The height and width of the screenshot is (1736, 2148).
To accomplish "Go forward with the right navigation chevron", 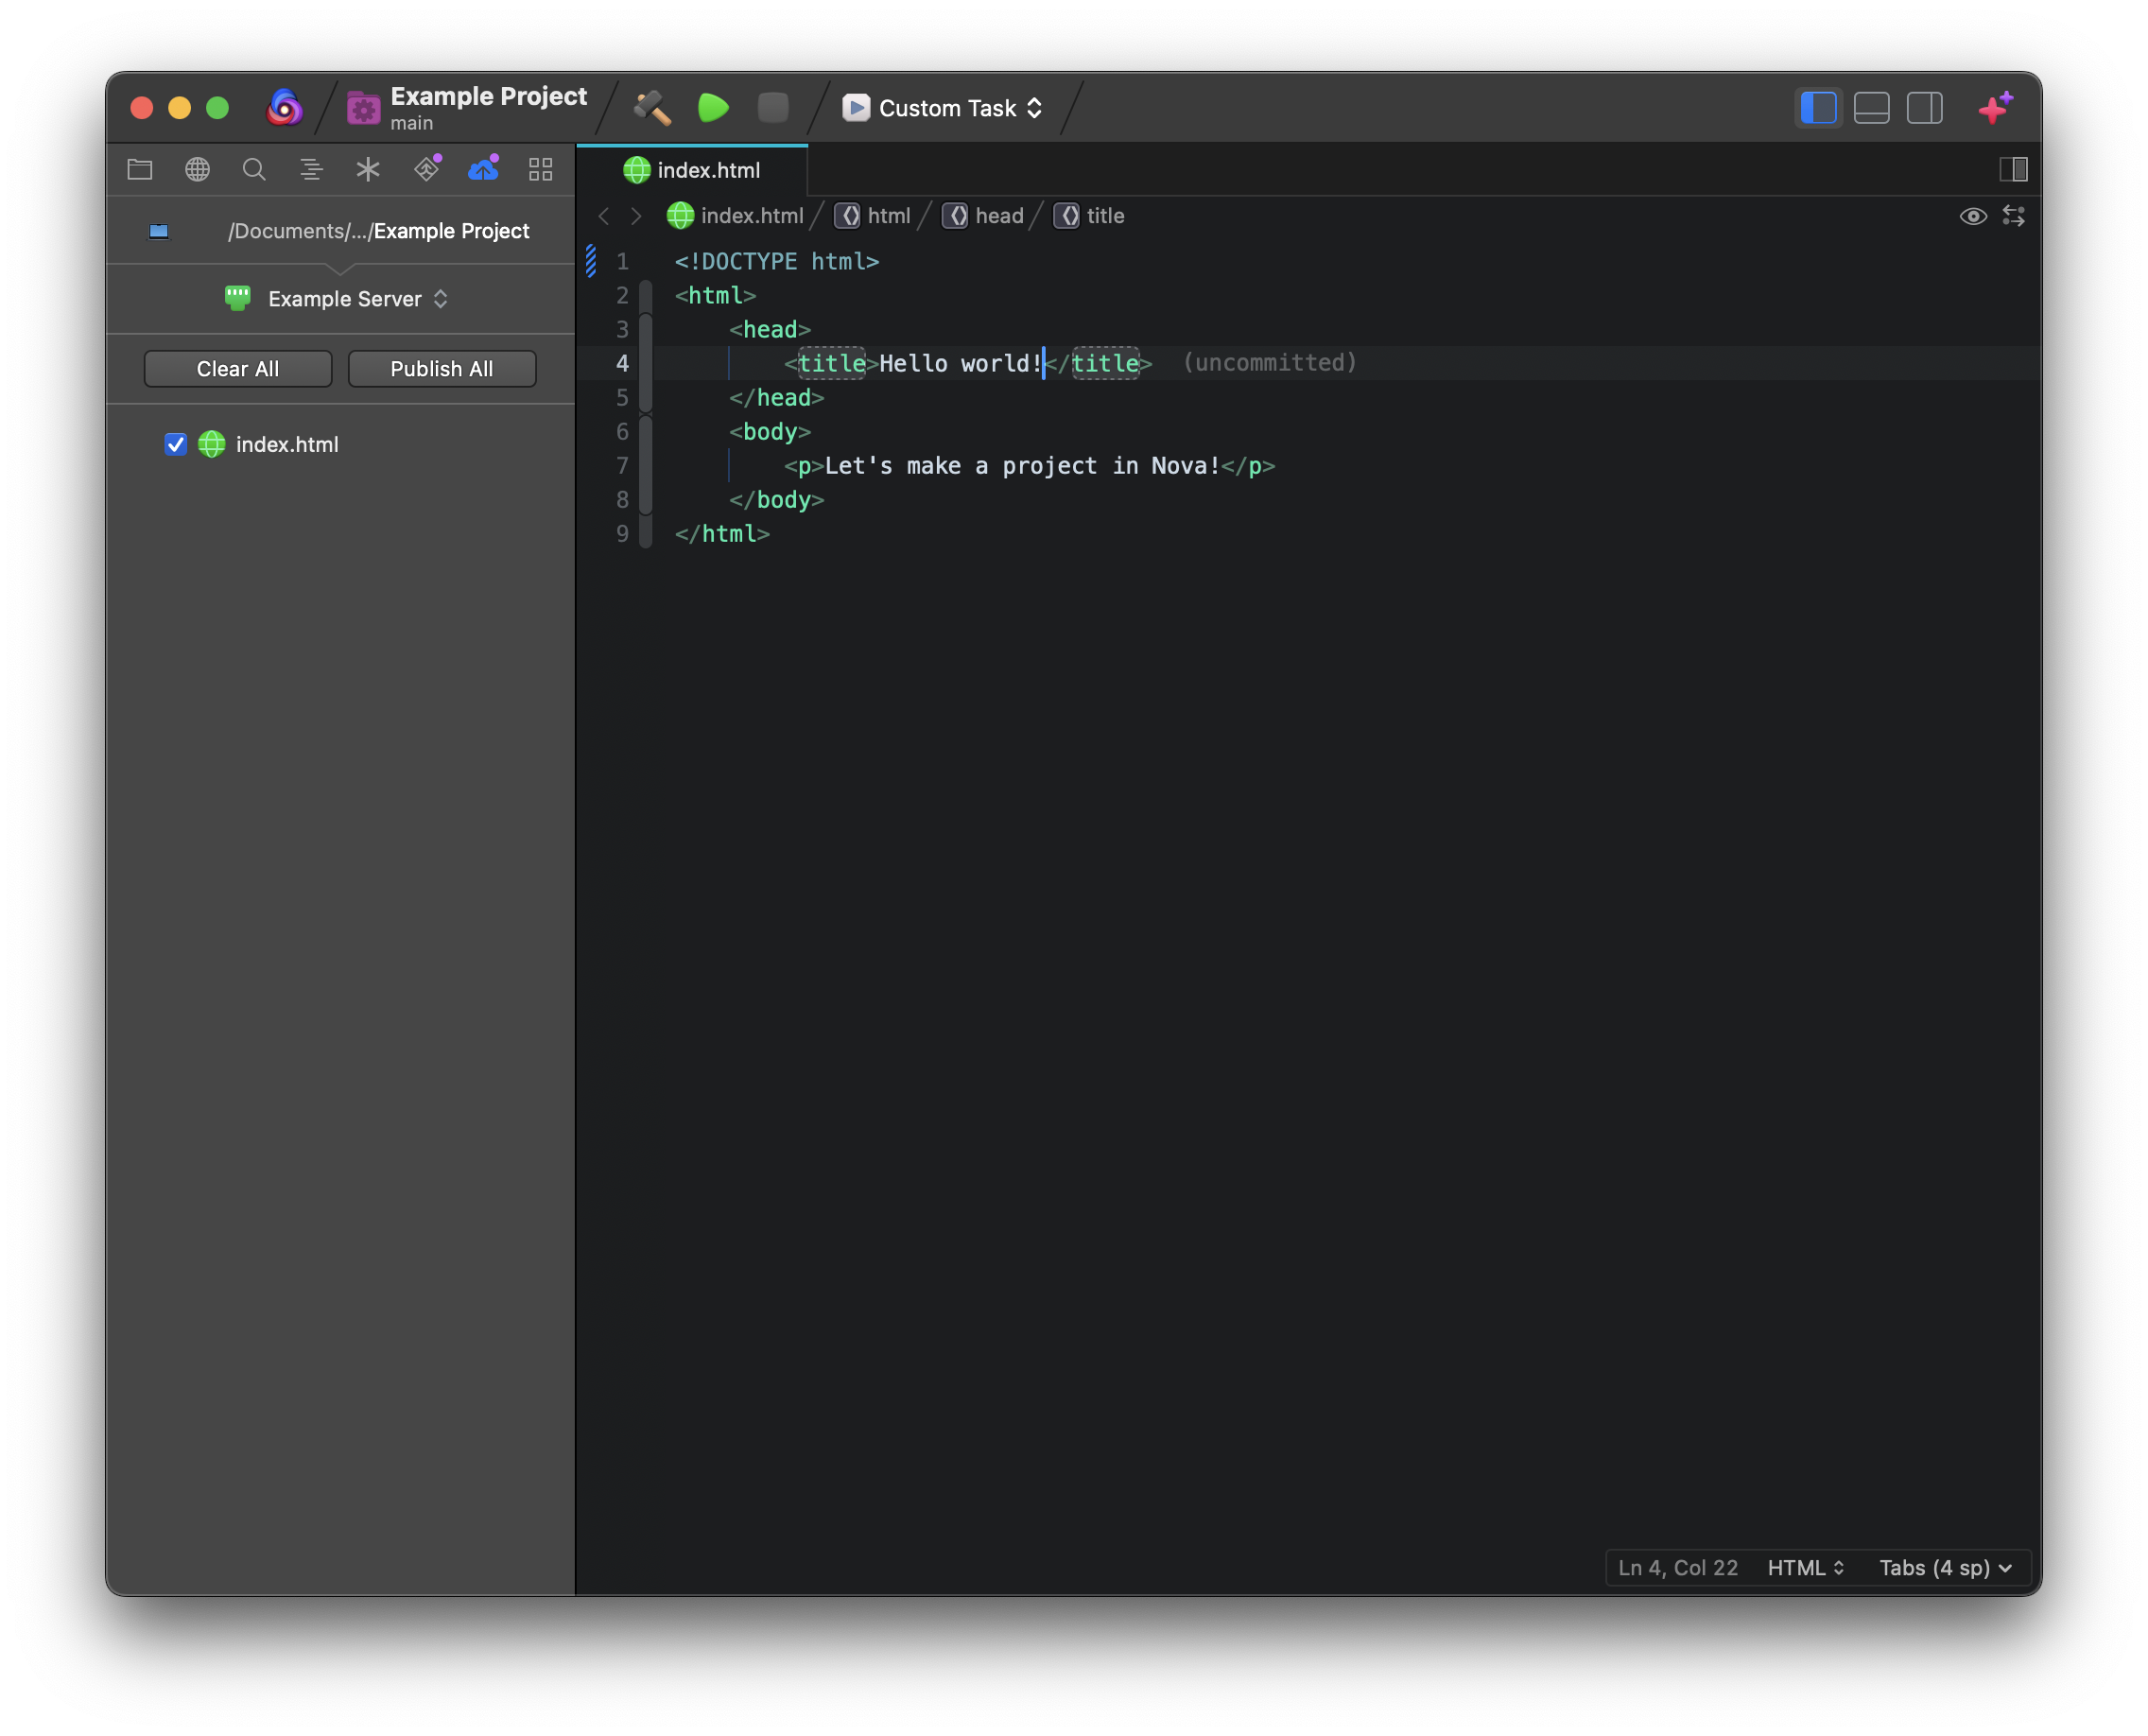I will click(x=636, y=216).
